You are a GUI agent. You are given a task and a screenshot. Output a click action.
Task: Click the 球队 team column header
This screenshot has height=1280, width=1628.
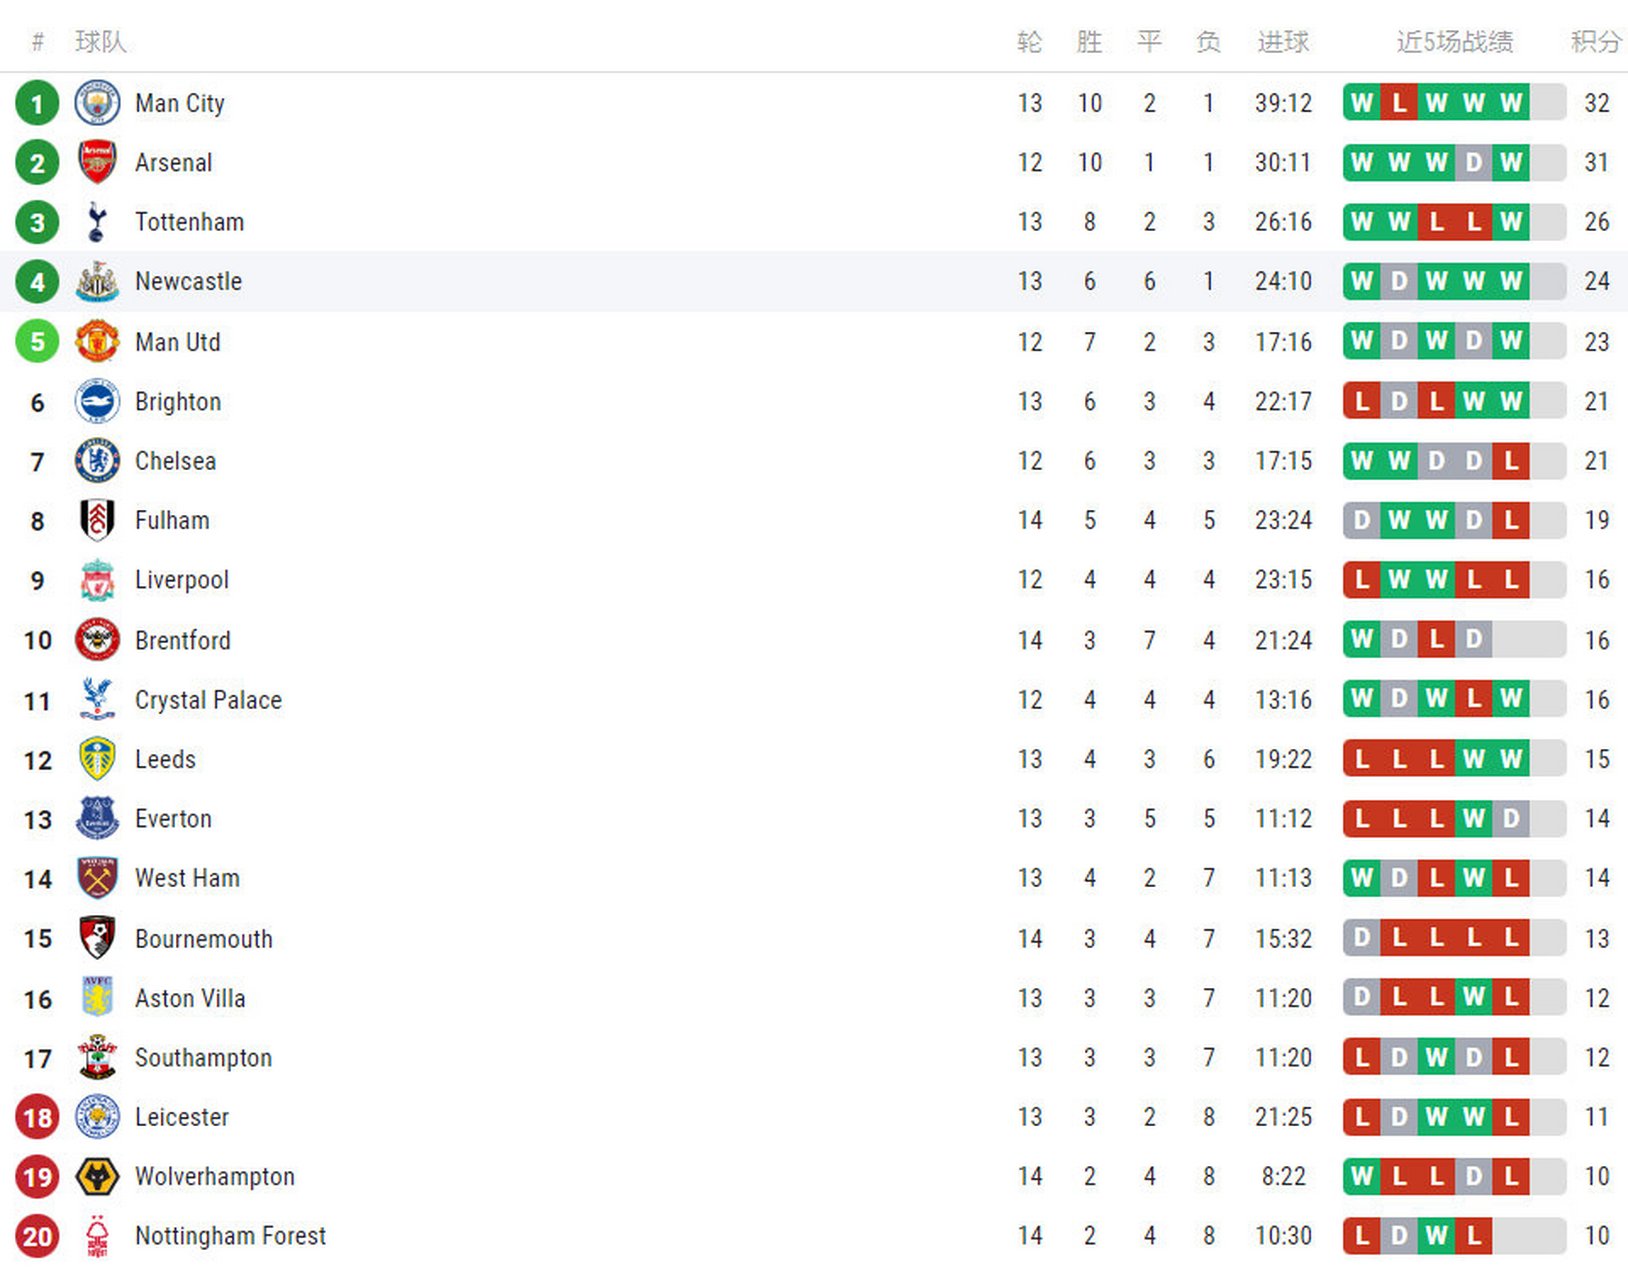click(x=100, y=42)
